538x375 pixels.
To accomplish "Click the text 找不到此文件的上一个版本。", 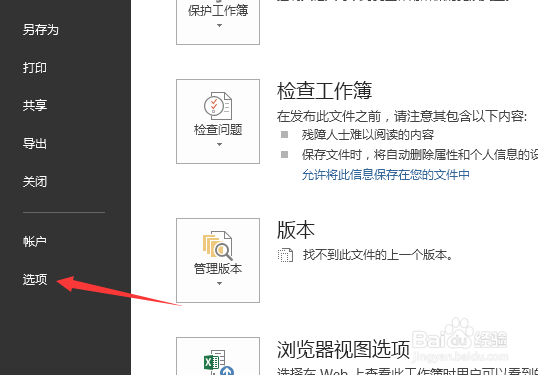I will point(378,255).
